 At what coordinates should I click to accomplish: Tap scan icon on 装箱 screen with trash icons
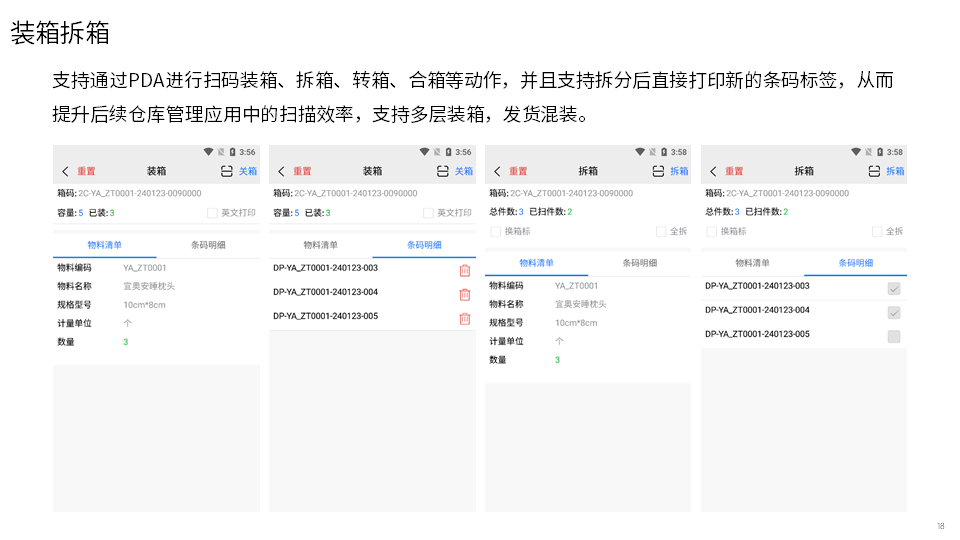pyautogui.click(x=442, y=171)
